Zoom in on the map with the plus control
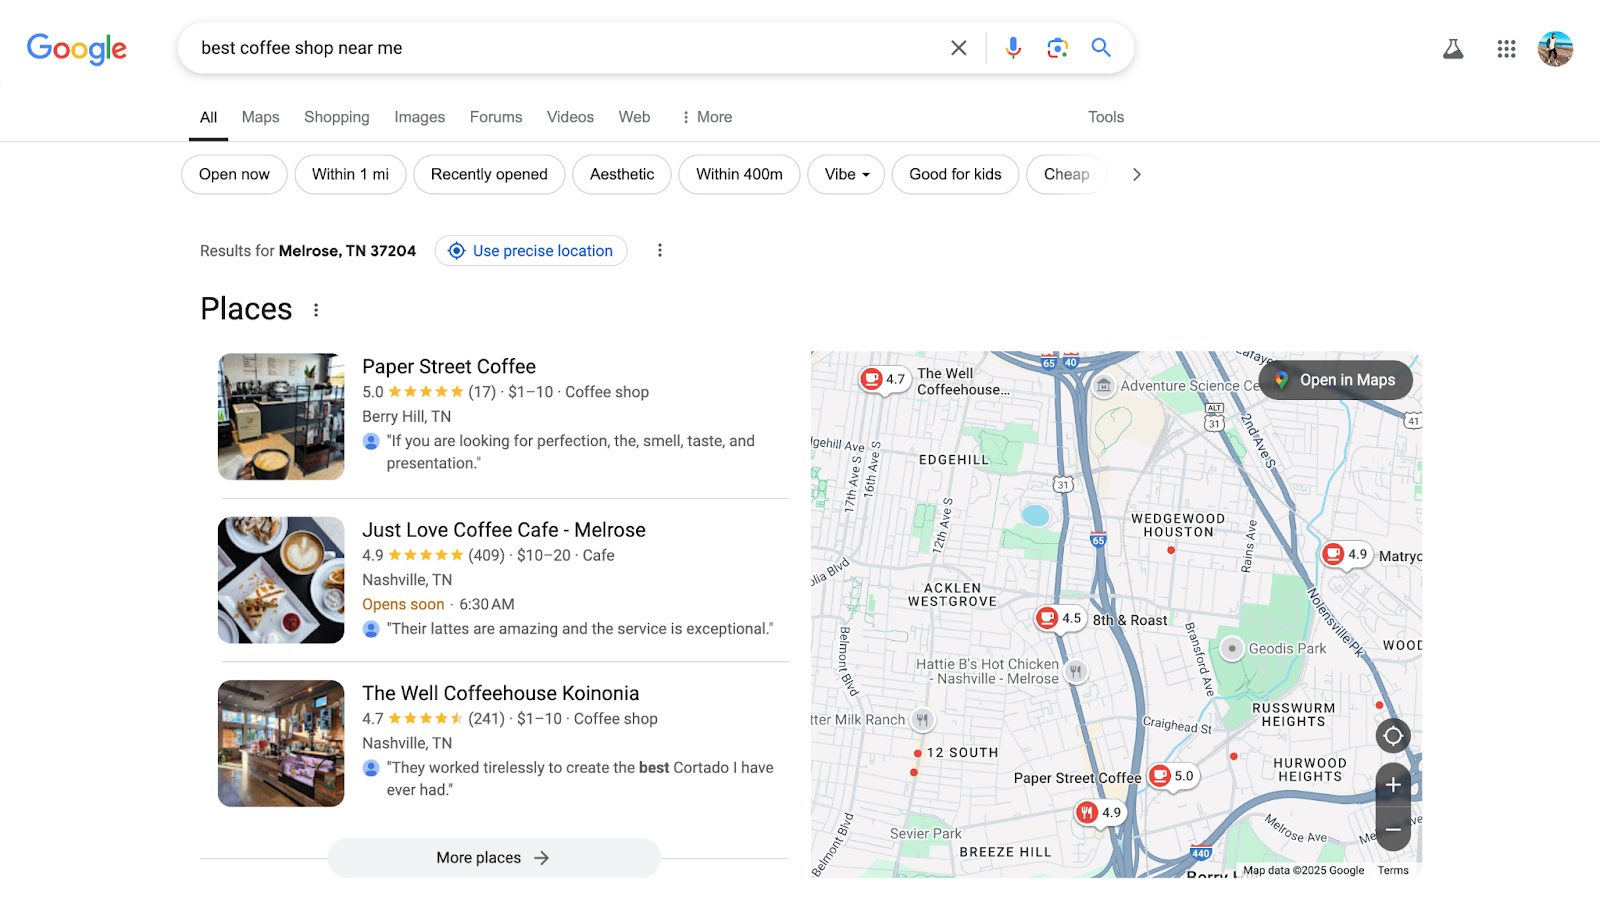Screen dimensions: 1600x901 1393,784
